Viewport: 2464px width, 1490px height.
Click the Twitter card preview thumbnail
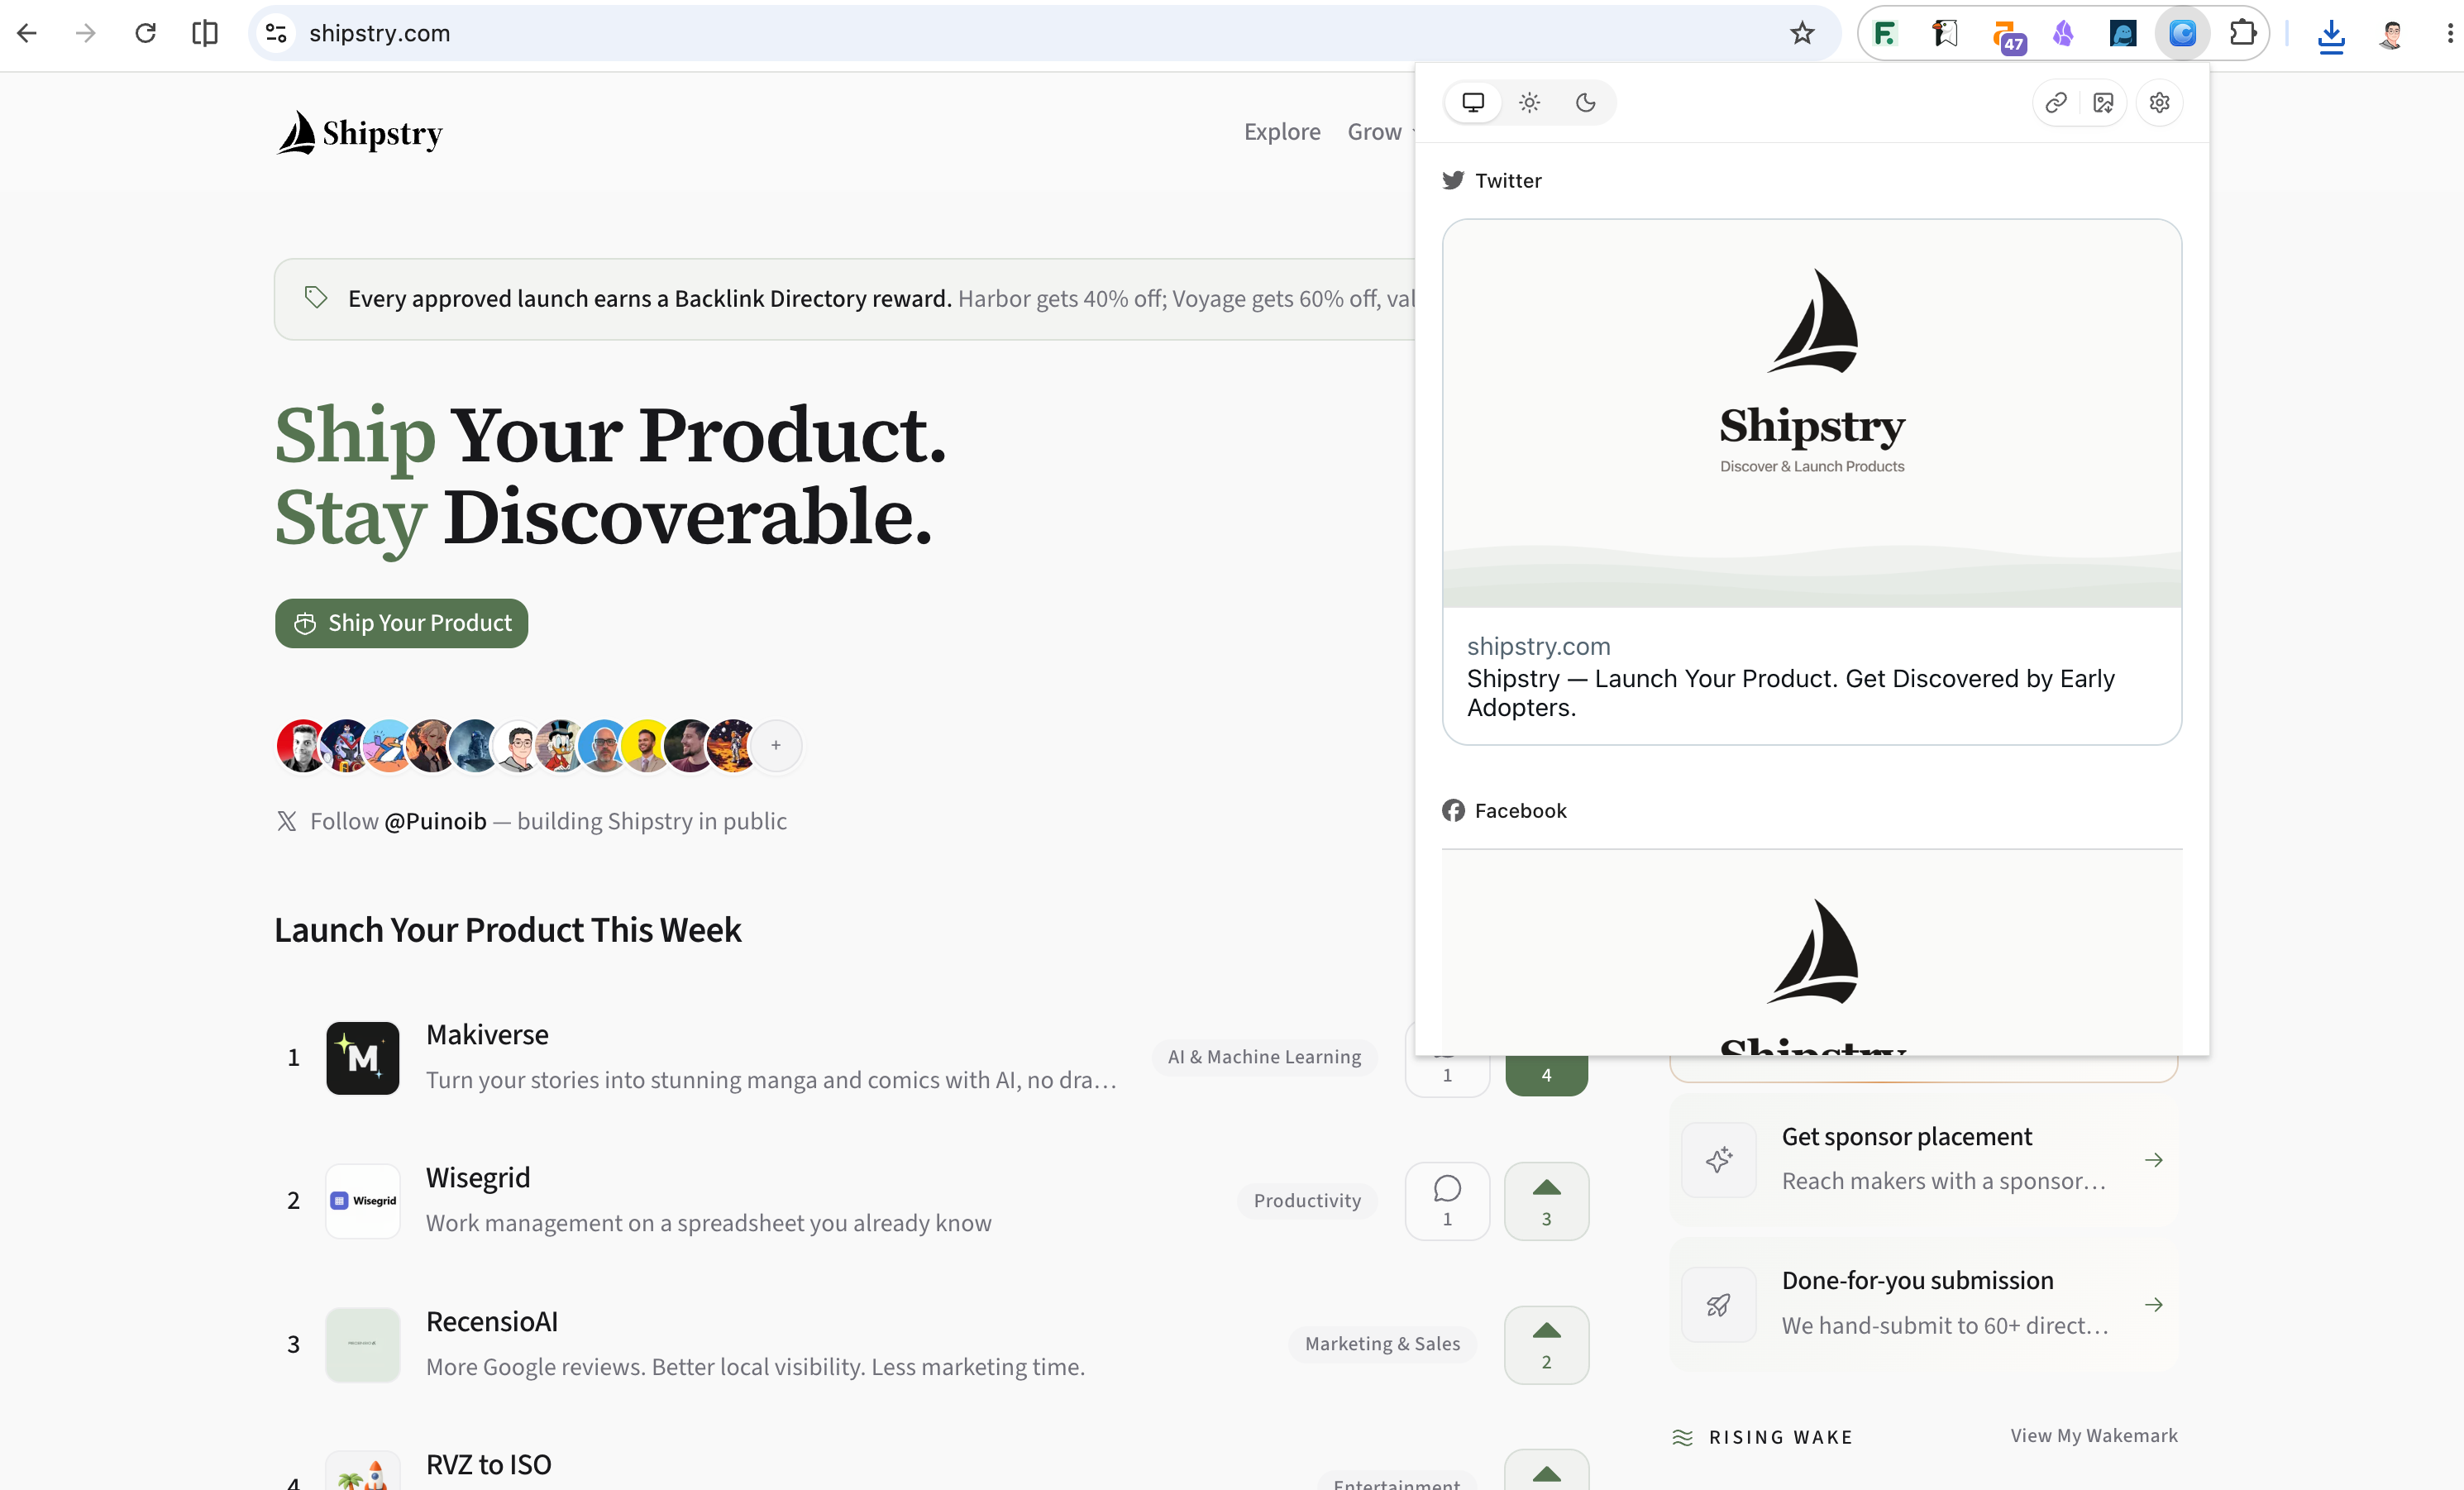1812,413
